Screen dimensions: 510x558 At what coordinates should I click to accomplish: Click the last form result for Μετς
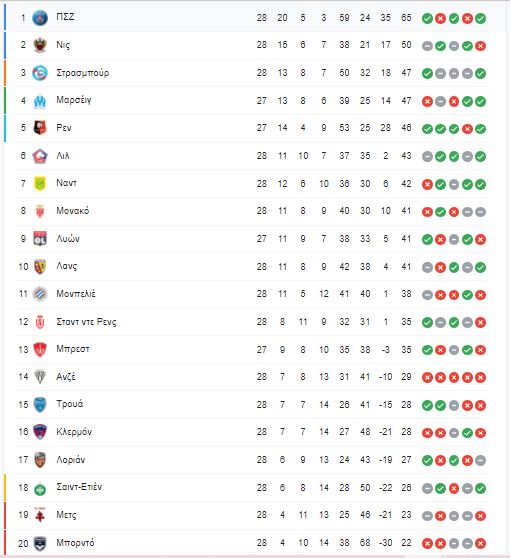click(x=480, y=516)
